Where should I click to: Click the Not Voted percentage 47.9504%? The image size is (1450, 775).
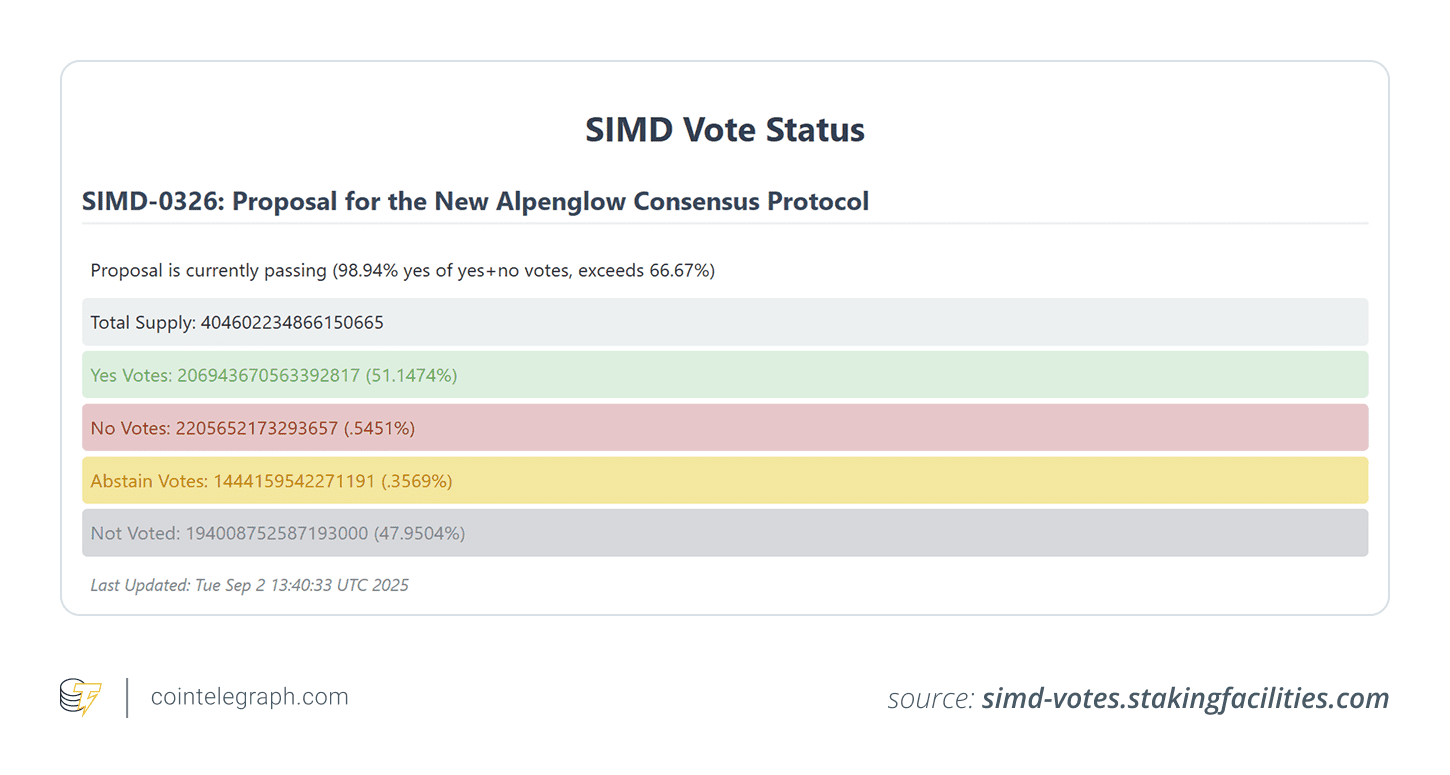coord(420,534)
